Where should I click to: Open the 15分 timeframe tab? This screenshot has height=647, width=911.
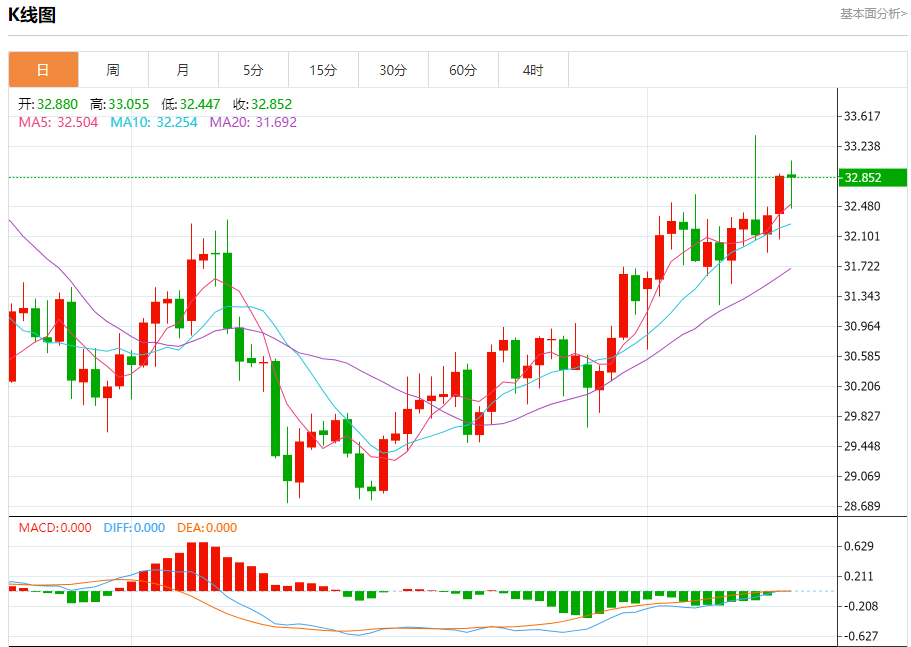323,70
